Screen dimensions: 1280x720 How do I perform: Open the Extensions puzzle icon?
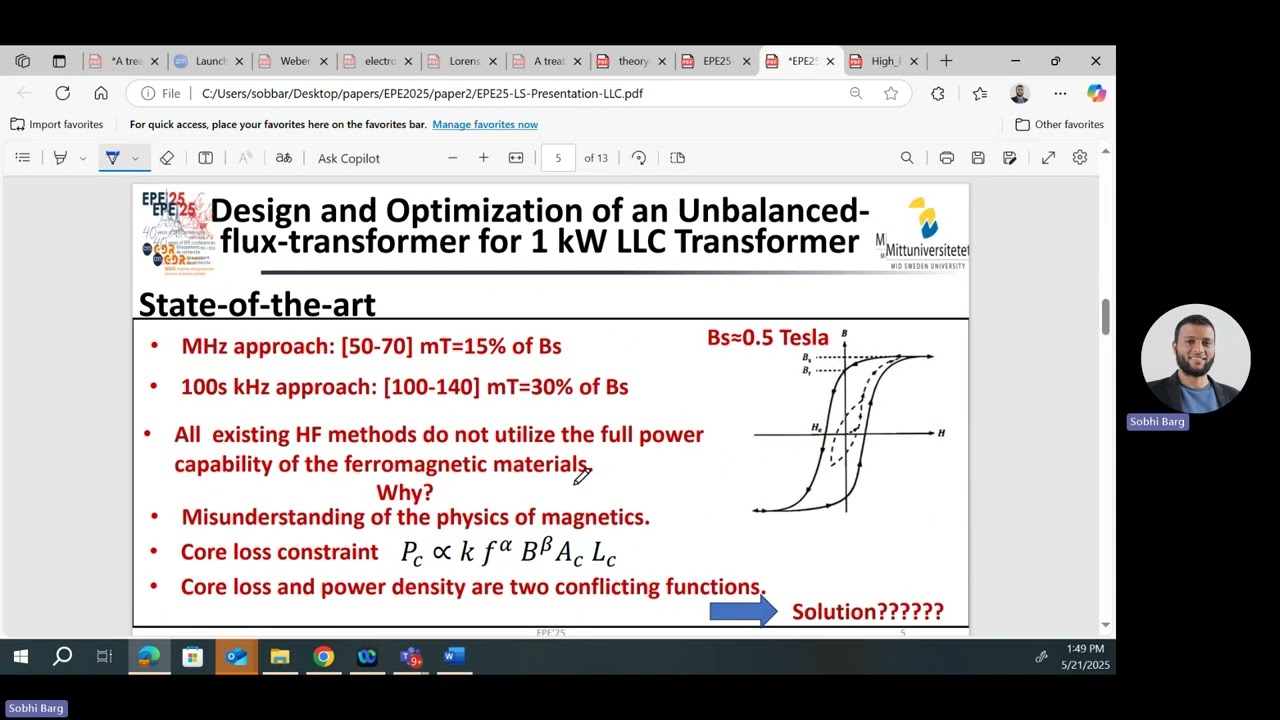tap(937, 93)
